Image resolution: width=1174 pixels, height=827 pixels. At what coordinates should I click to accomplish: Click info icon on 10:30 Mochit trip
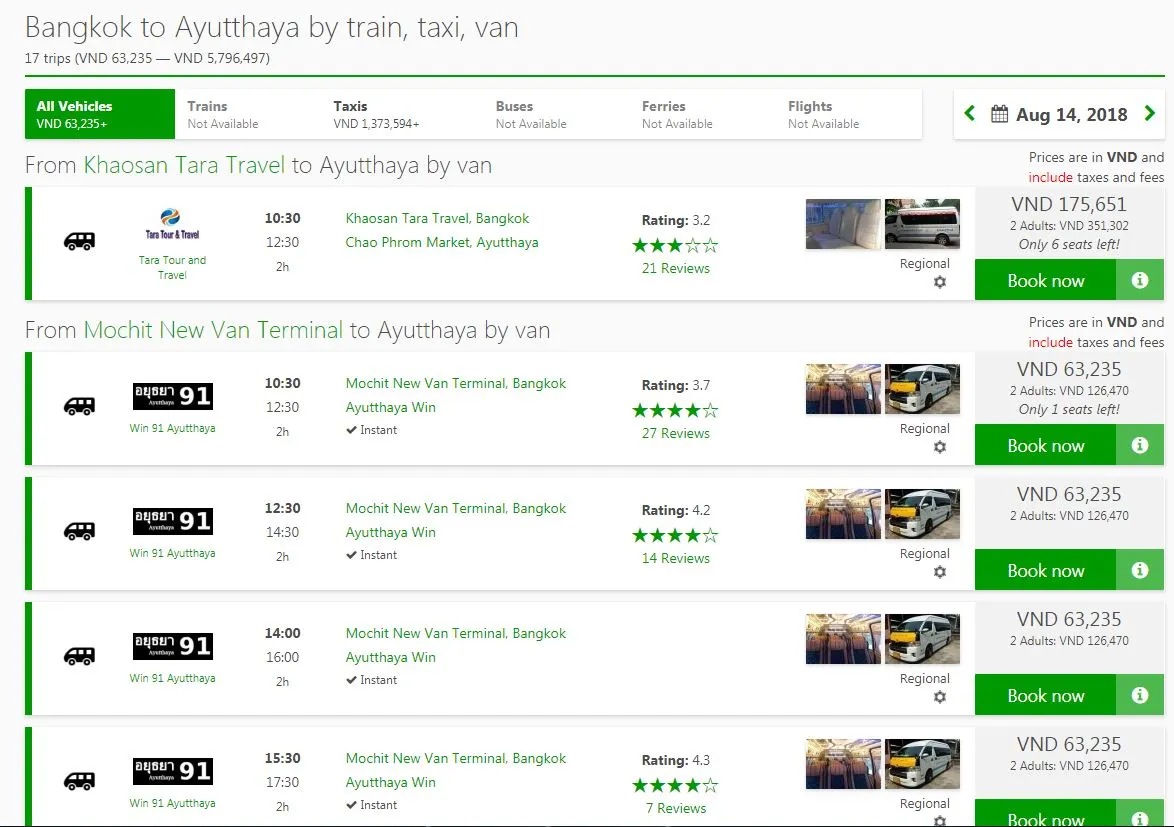click(x=1140, y=445)
